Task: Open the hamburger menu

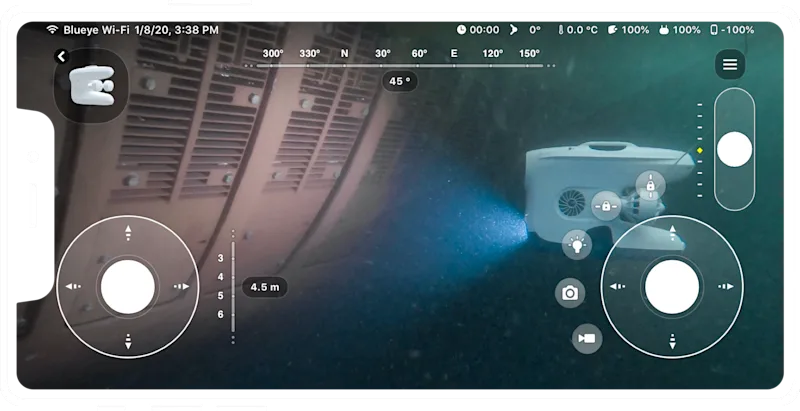Action: tap(730, 65)
